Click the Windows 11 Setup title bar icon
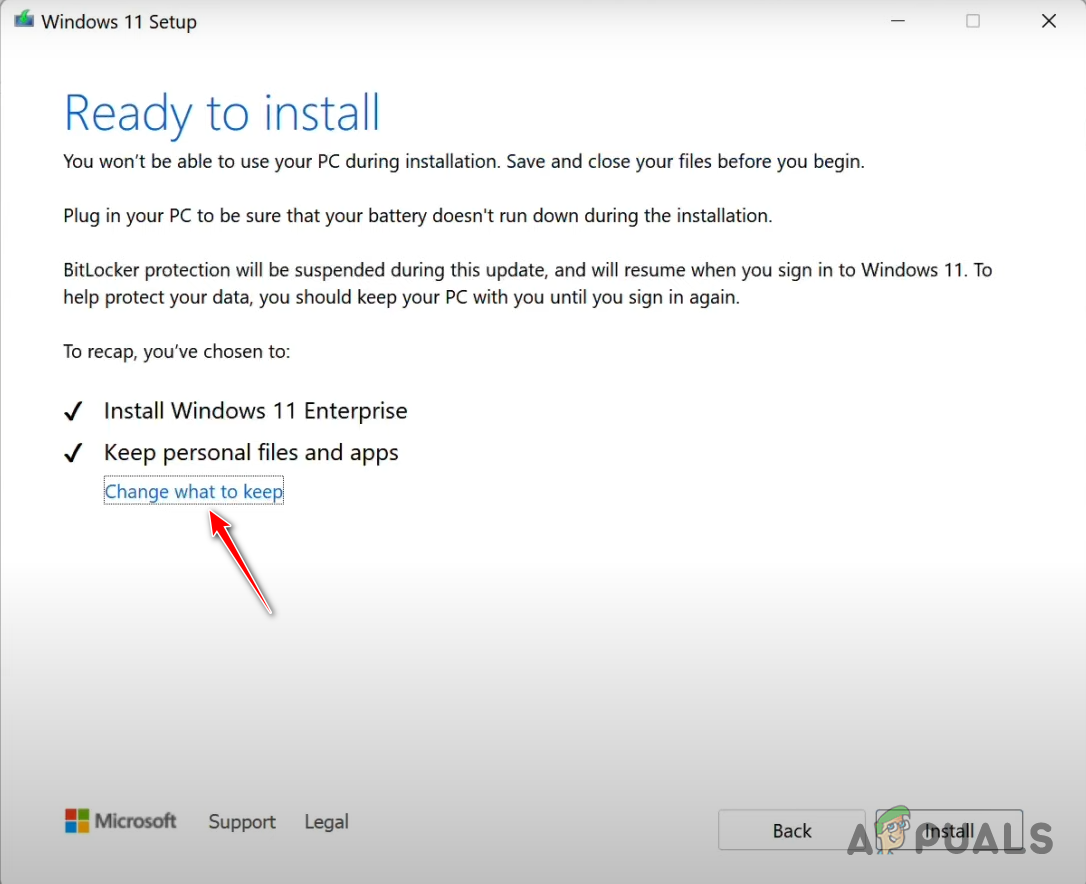 (24, 20)
